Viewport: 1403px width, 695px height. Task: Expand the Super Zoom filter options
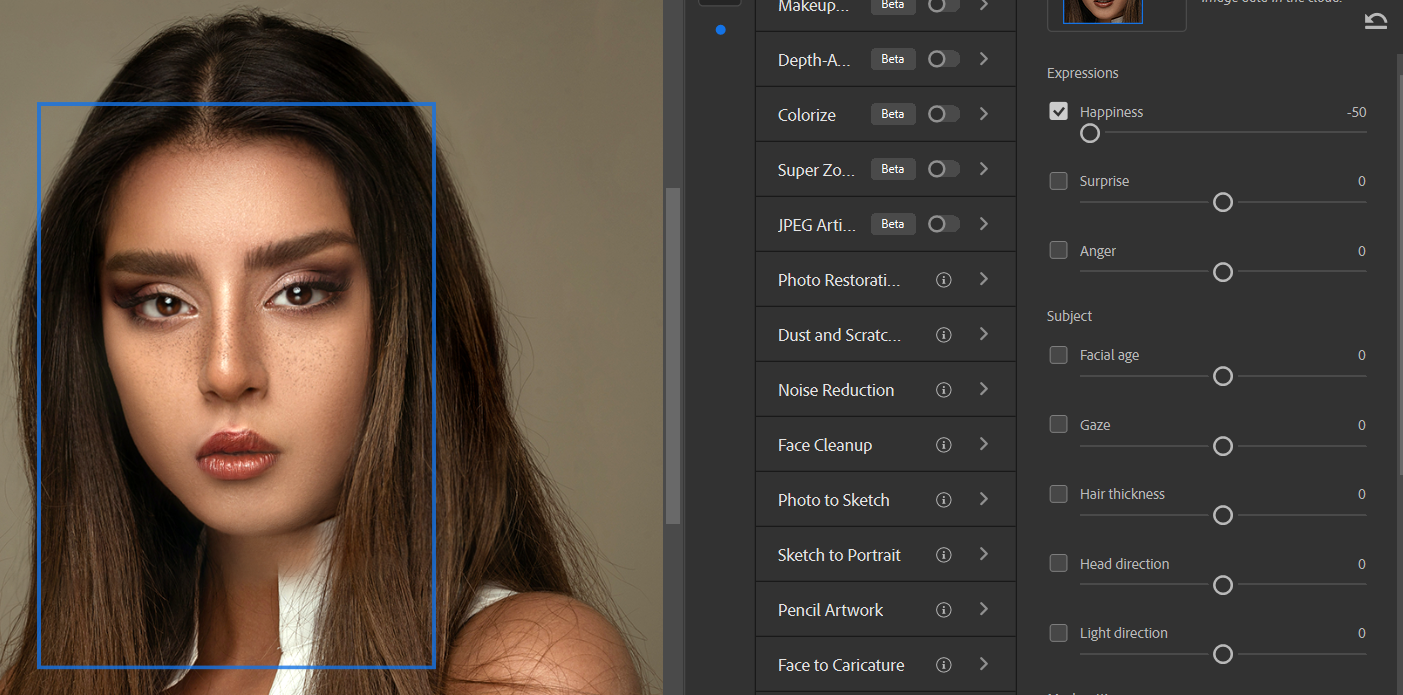tap(984, 169)
